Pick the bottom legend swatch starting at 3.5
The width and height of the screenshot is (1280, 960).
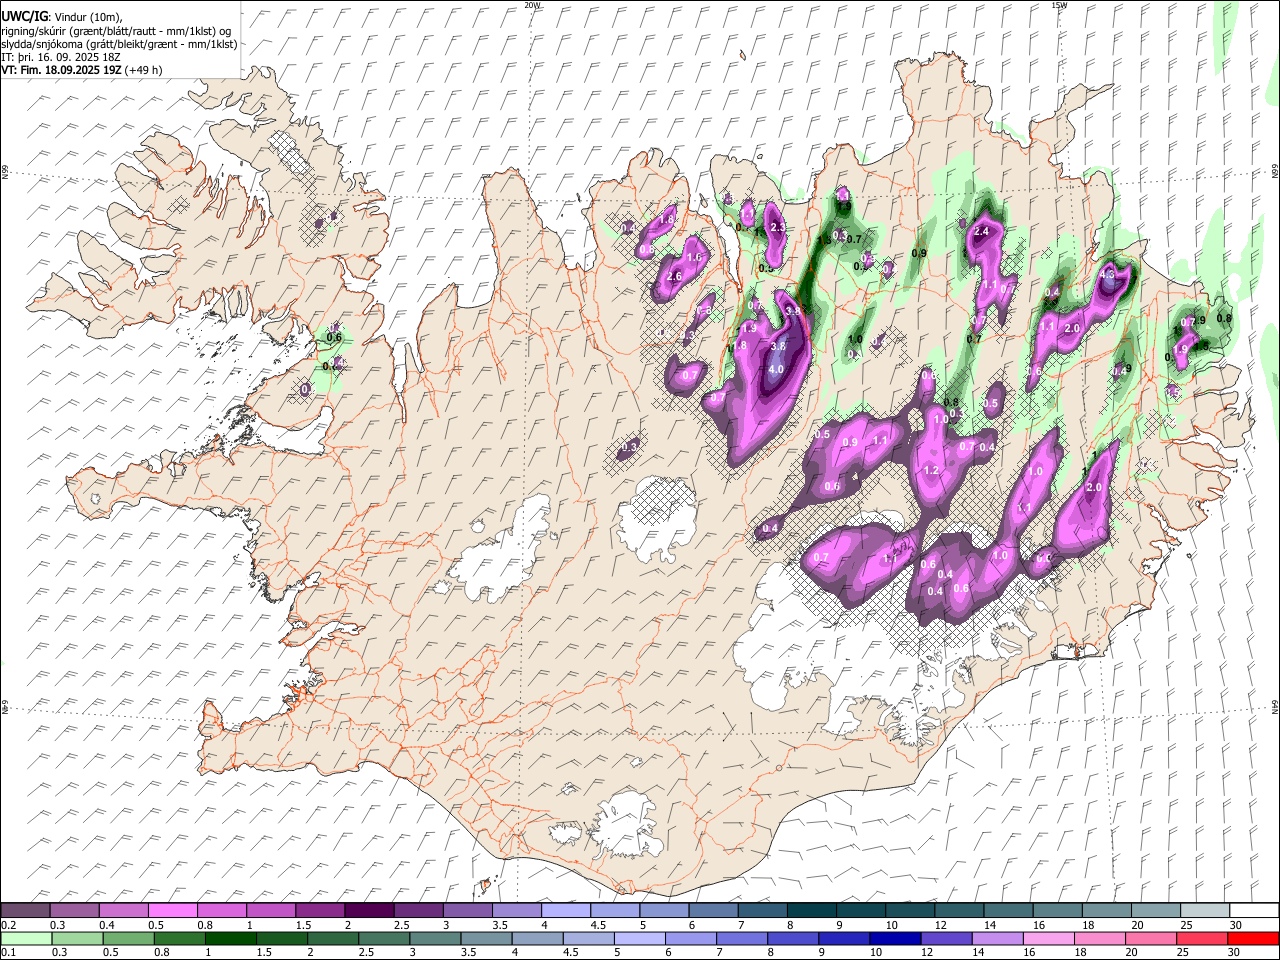[x=485, y=939]
